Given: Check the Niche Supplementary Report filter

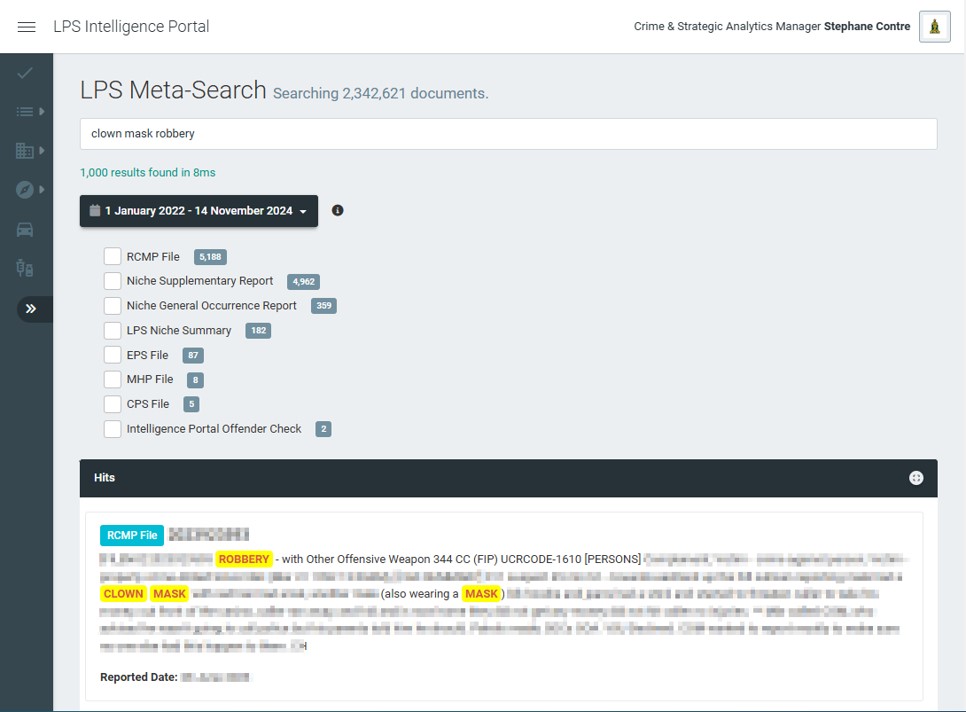Looking at the screenshot, I should point(112,281).
